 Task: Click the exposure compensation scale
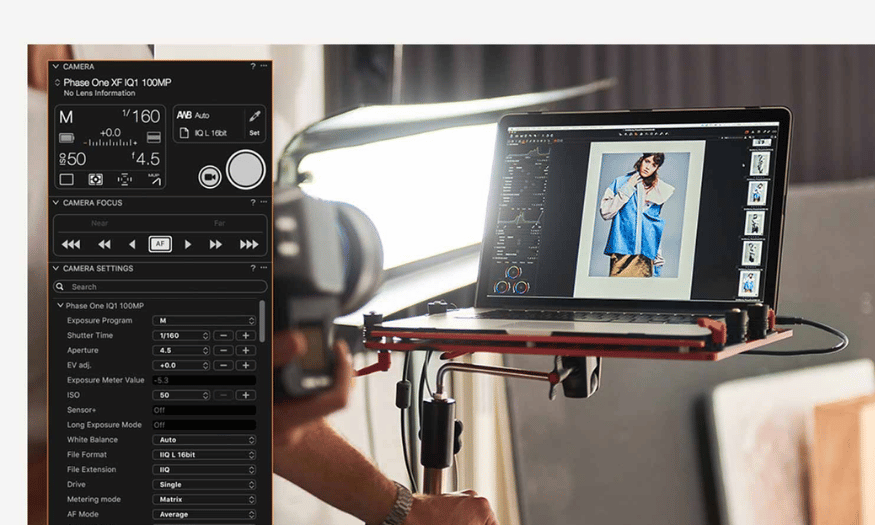110,143
